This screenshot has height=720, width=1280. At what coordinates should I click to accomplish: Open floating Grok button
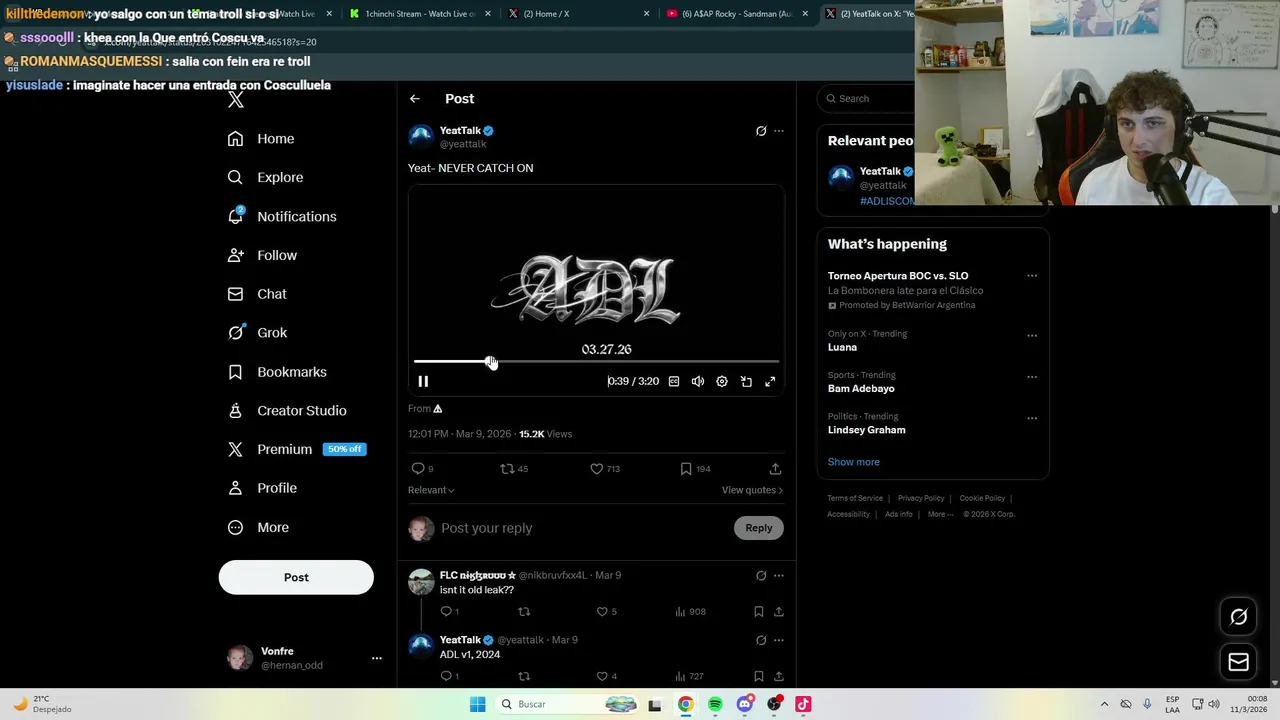tap(1238, 617)
